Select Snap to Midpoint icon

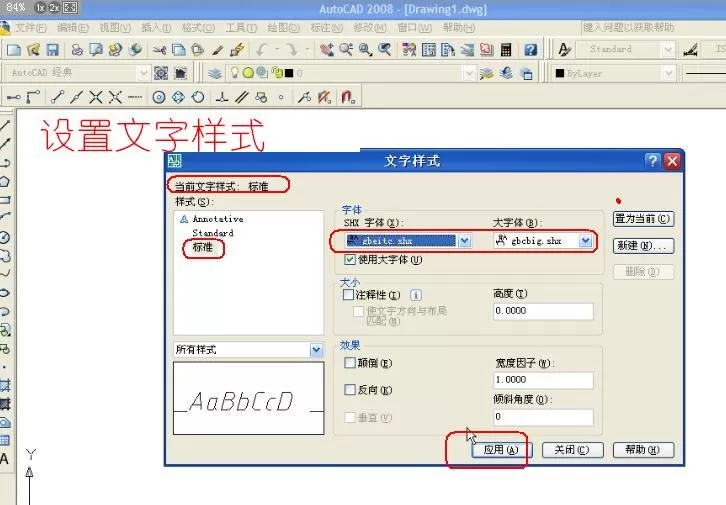click(76, 97)
